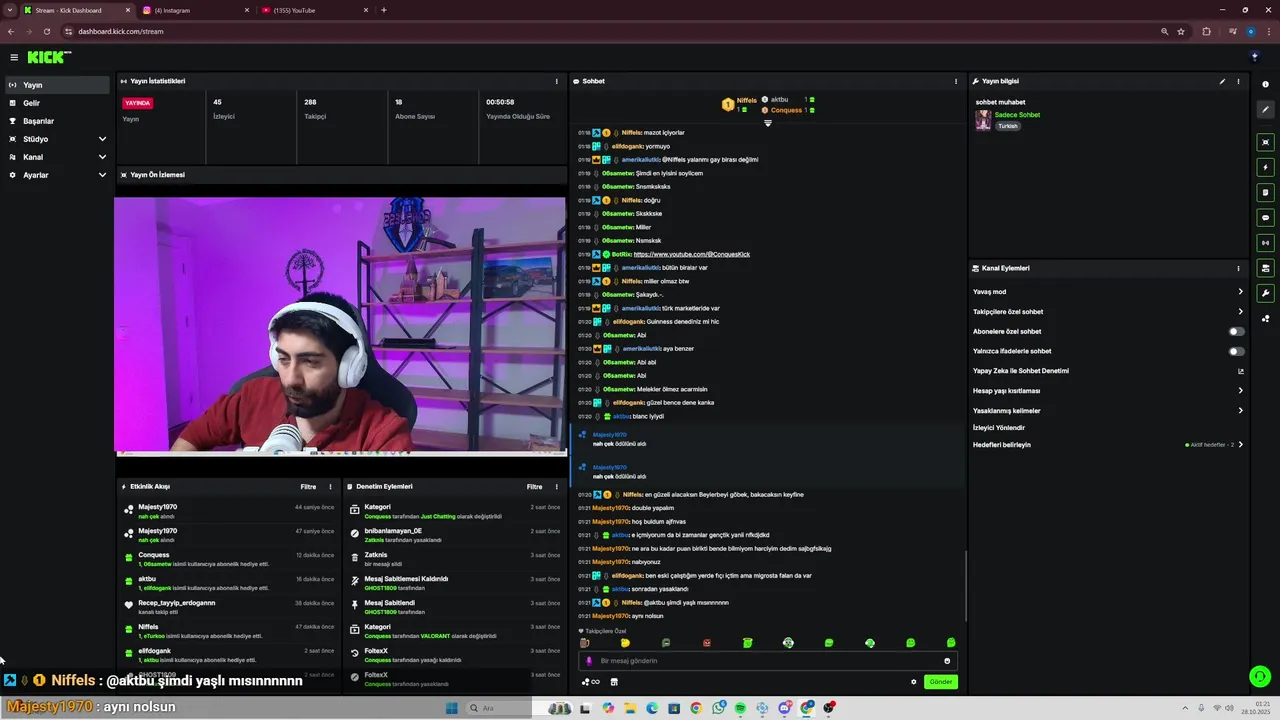Click the channel points infinity icon
Screen dimensions: 1280x720
(590, 682)
